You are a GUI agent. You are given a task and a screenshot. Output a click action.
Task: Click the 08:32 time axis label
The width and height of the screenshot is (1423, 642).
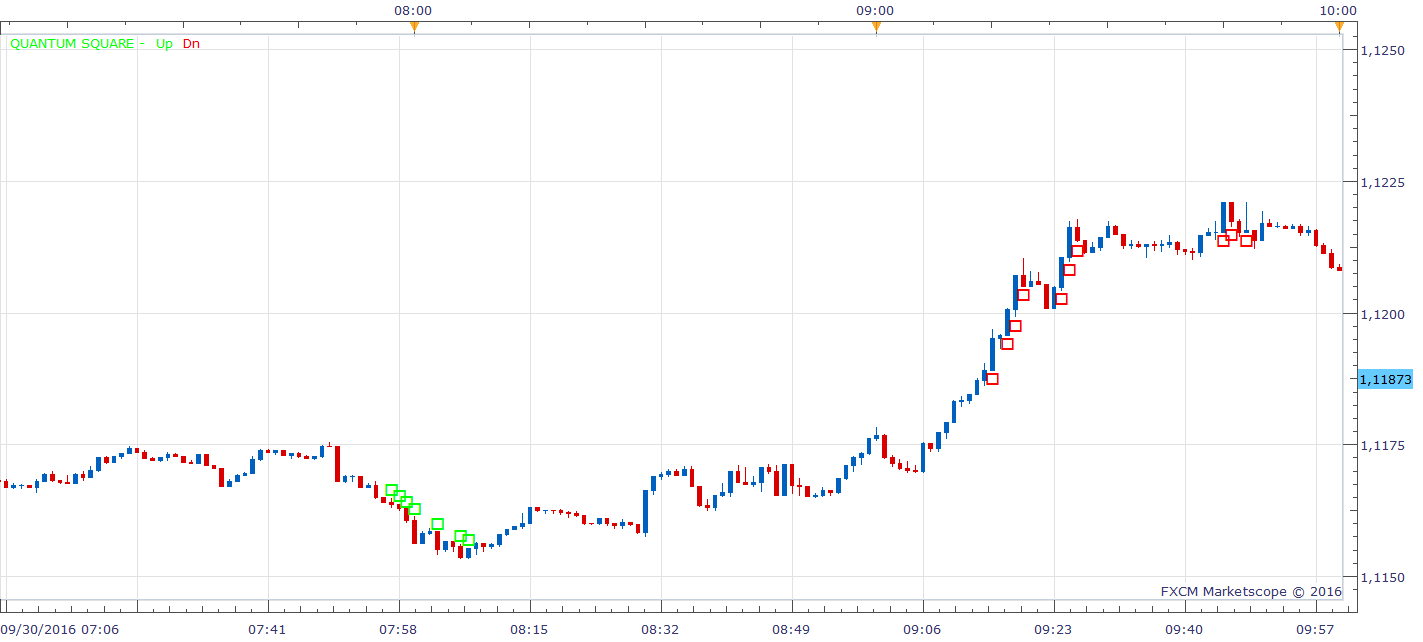pos(660,629)
